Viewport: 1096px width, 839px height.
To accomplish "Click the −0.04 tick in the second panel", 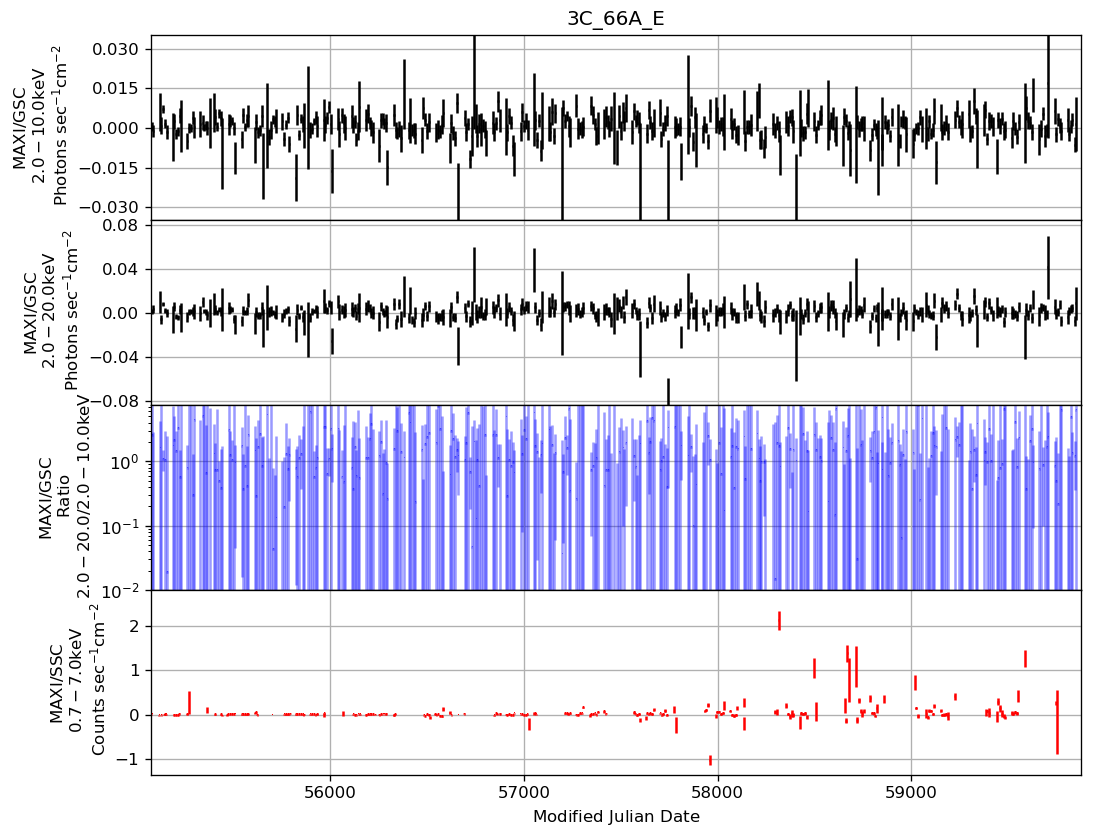I will point(115,357).
